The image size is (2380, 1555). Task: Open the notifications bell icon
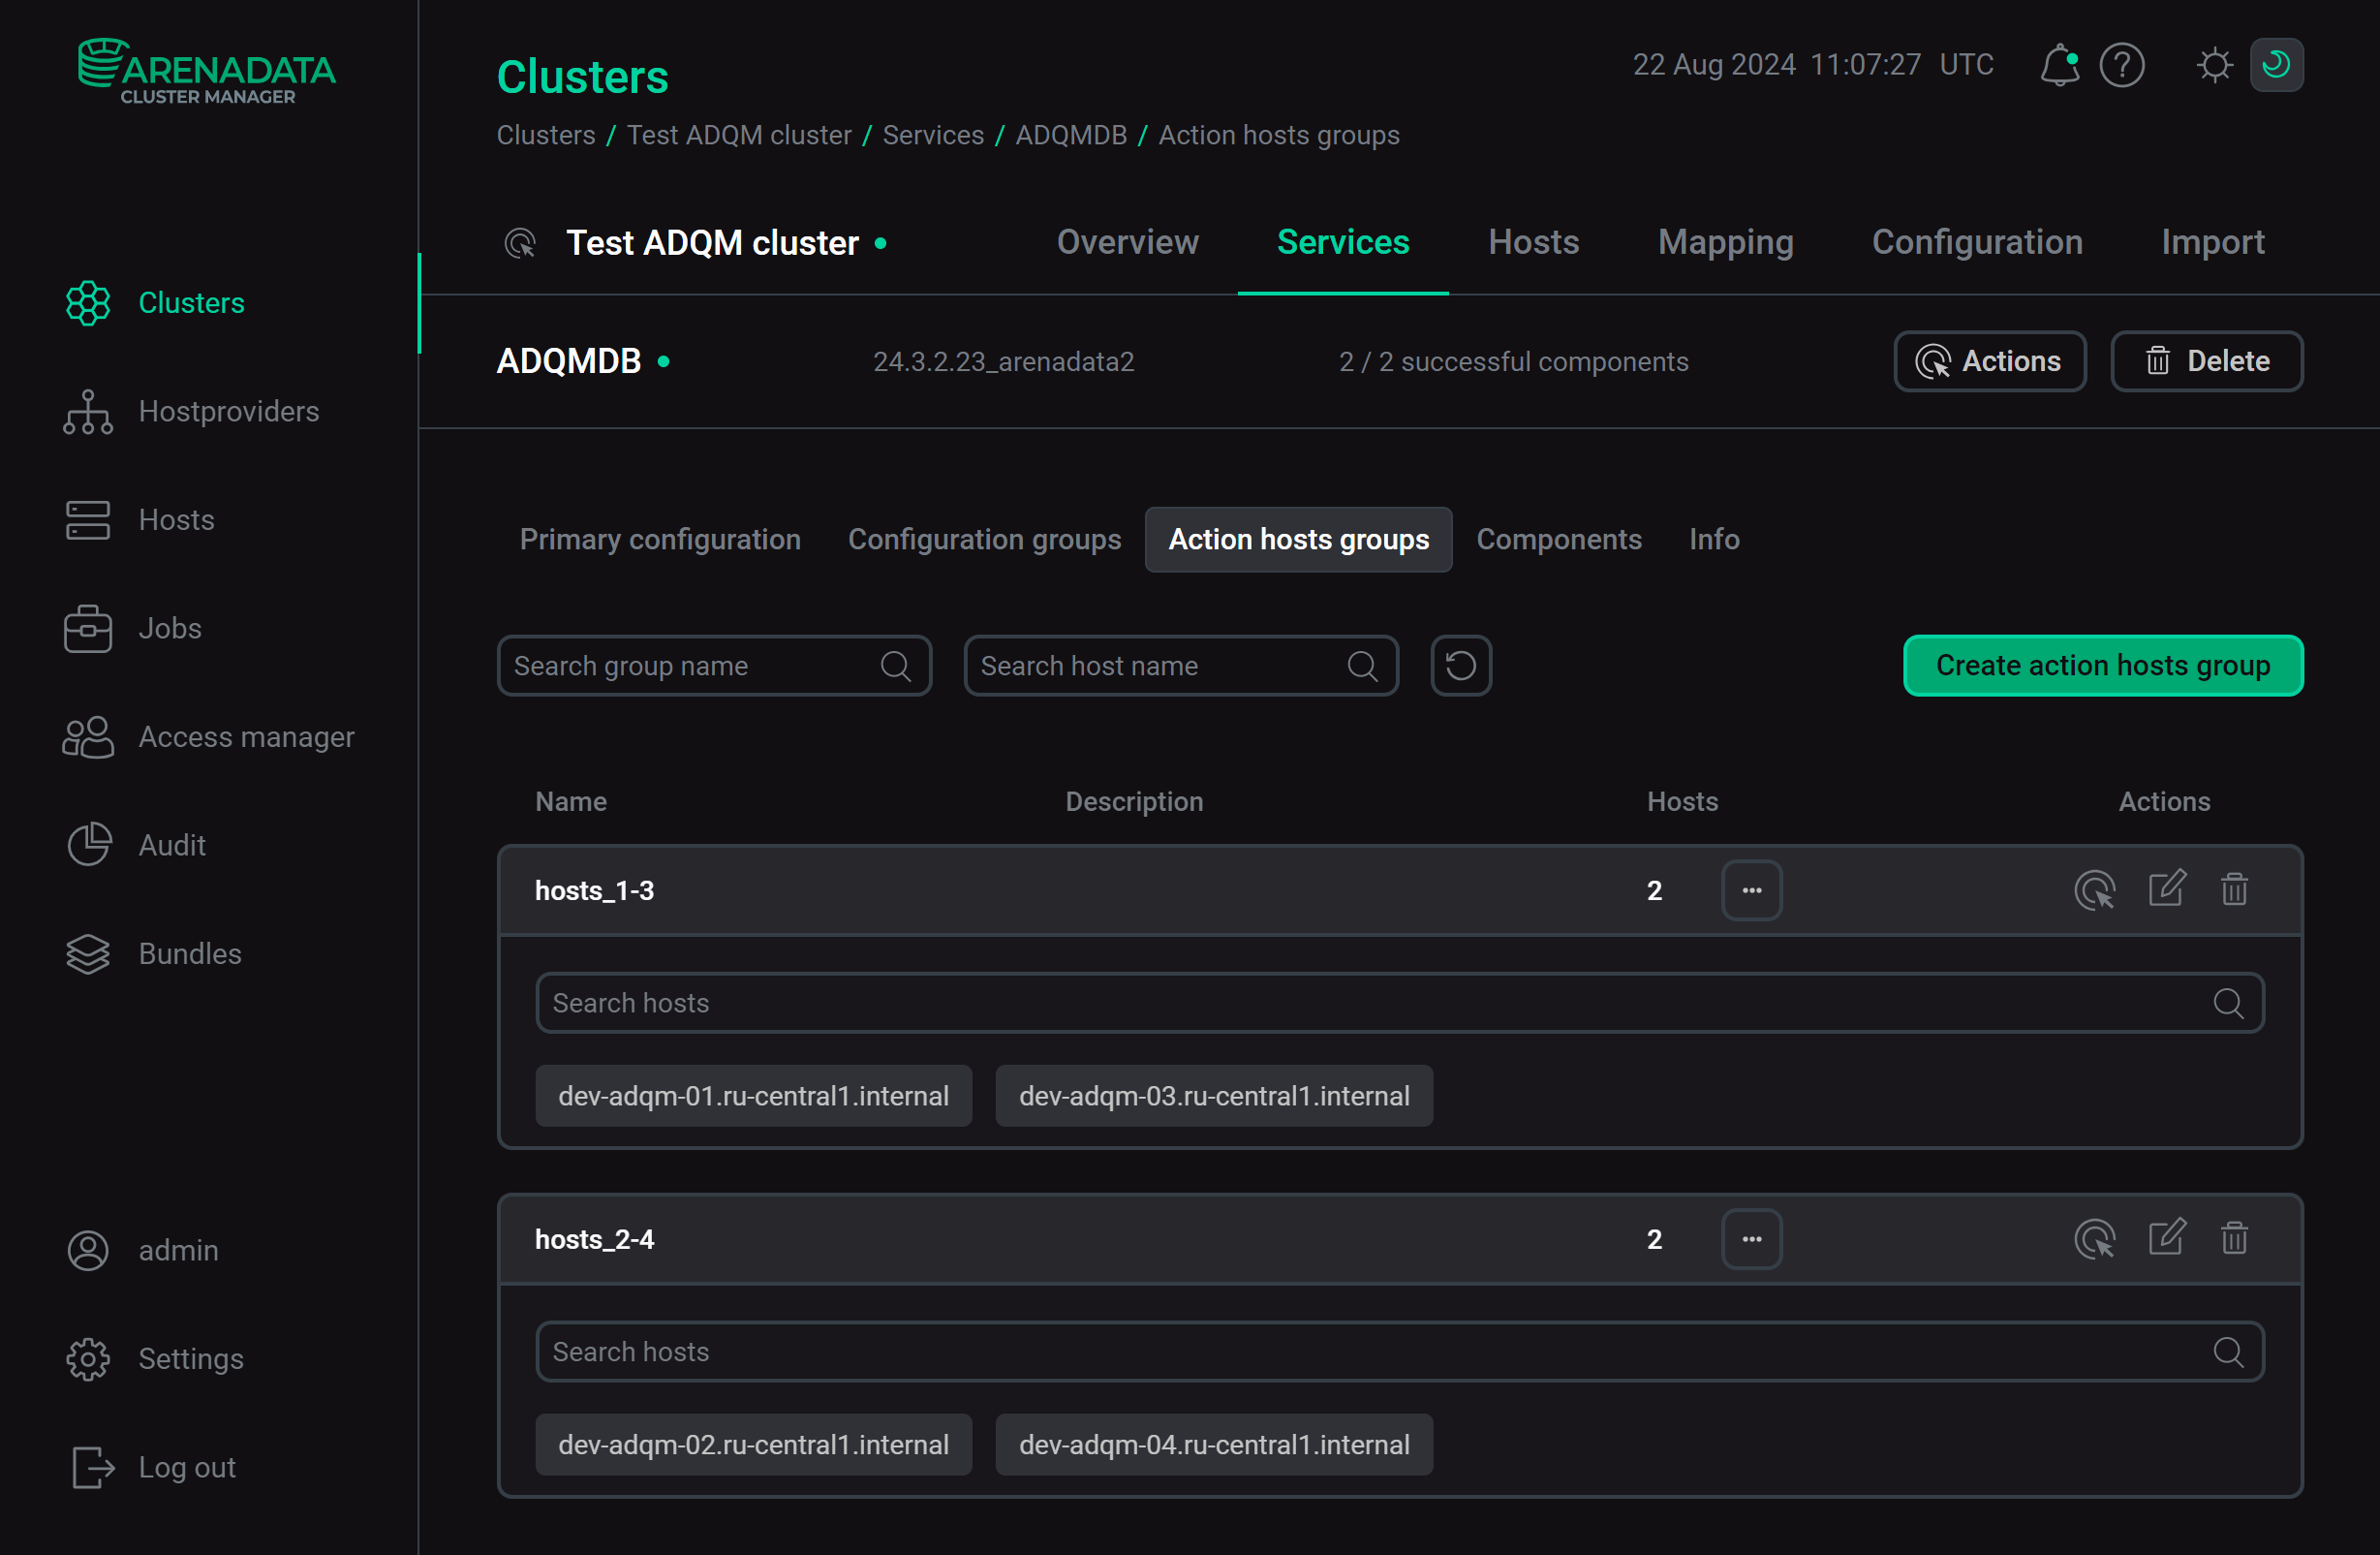pyautogui.click(x=2059, y=65)
